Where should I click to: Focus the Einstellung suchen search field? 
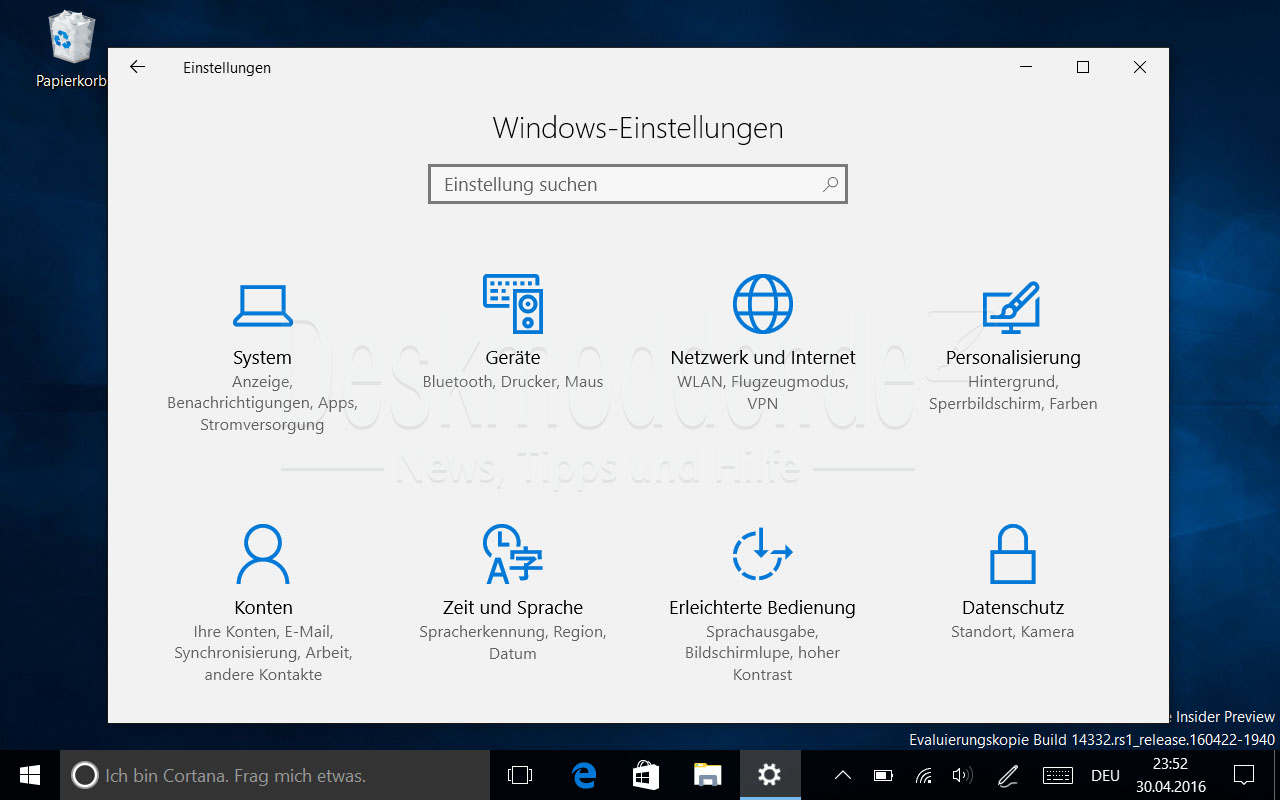(638, 184)
